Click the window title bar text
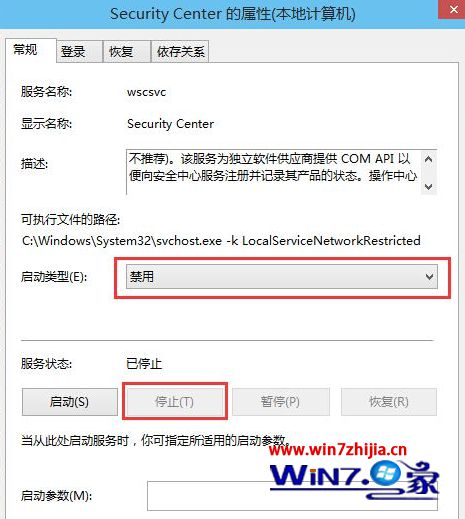465x519 pixels. (233, 14)
